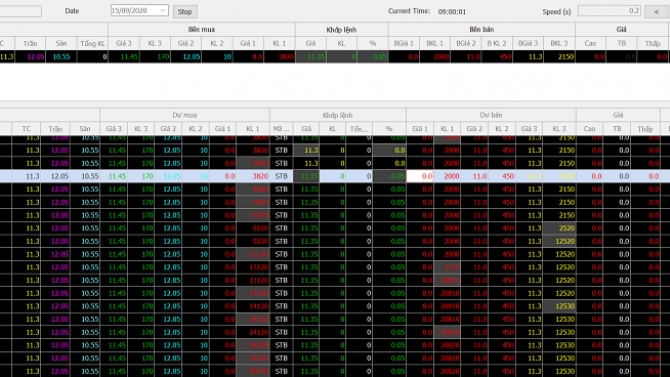670x377 pixels.
Task: Click the Stop button
Action: coord(185,12)
